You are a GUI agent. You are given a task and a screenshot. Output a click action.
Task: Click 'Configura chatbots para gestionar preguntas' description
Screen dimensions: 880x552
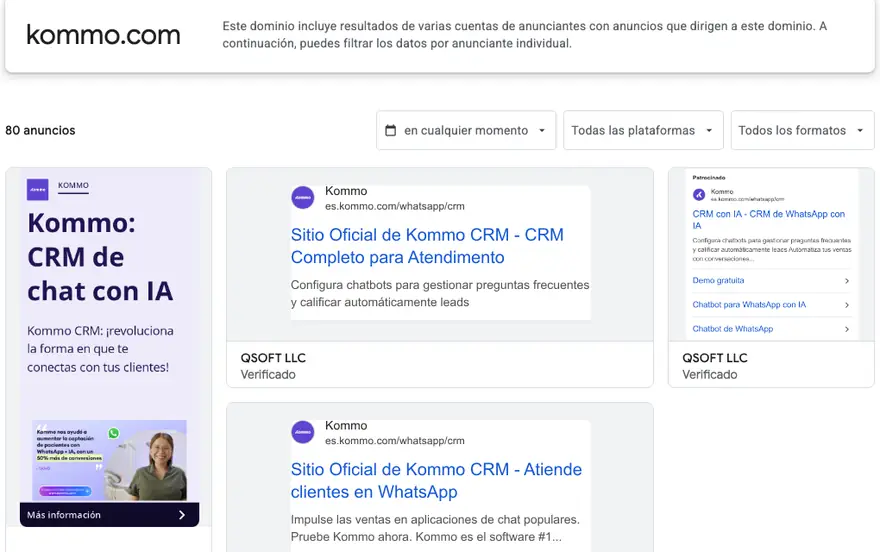440,293
